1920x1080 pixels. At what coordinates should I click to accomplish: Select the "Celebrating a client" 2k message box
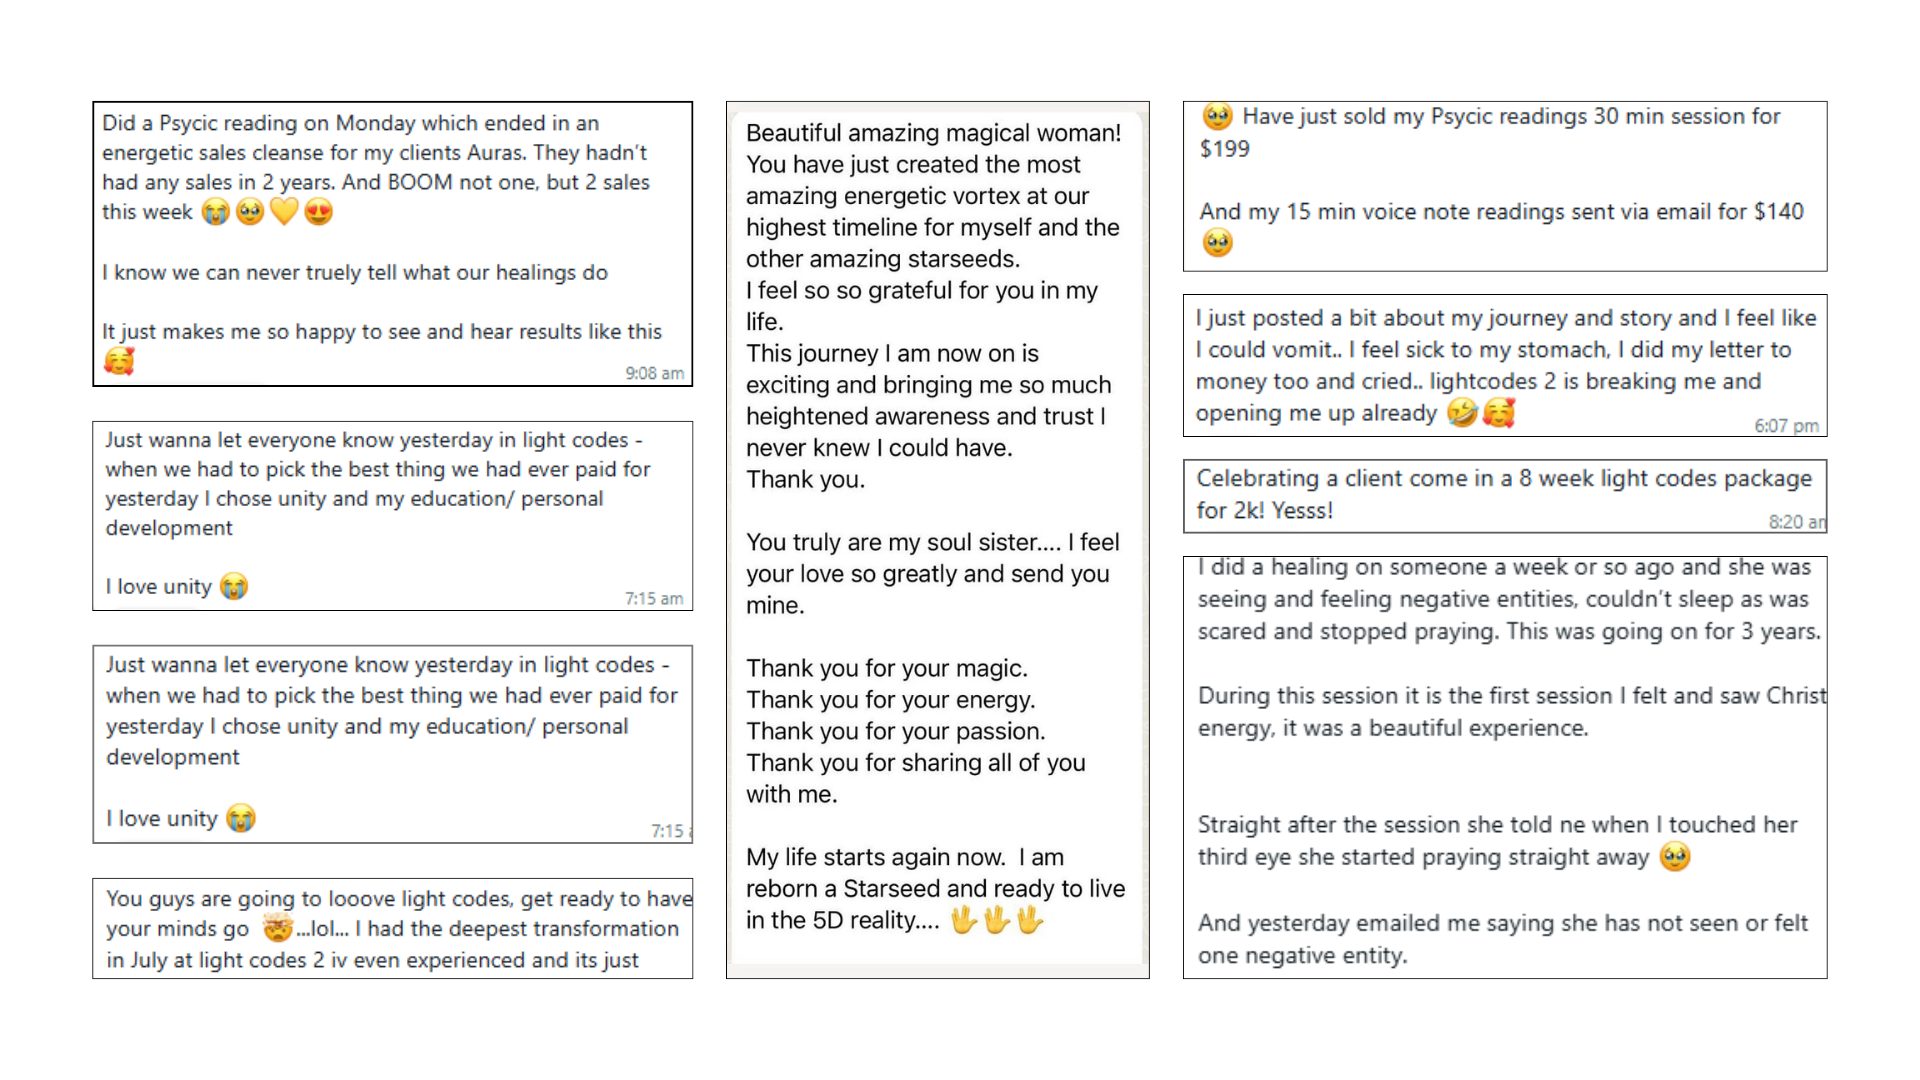coord(1505,496)
